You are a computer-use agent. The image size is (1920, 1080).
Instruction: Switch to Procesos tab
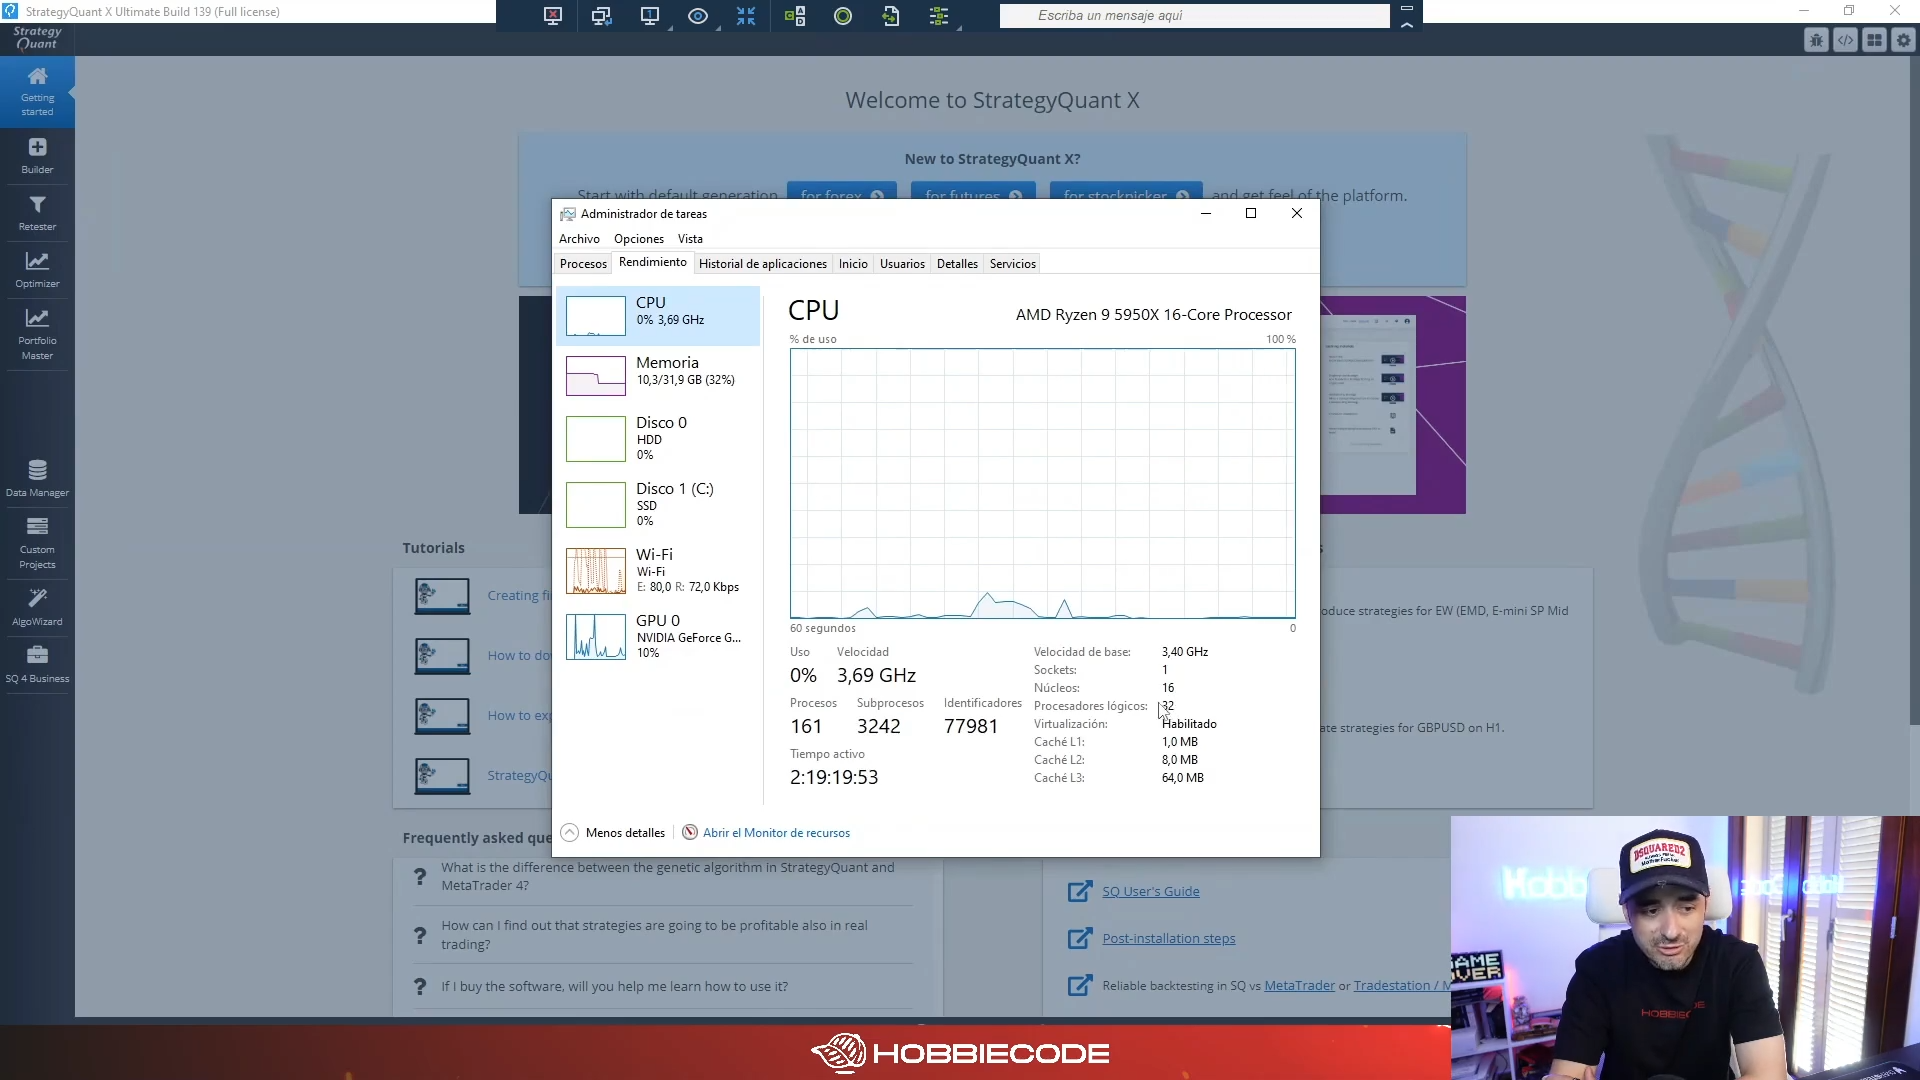[583, 264]
